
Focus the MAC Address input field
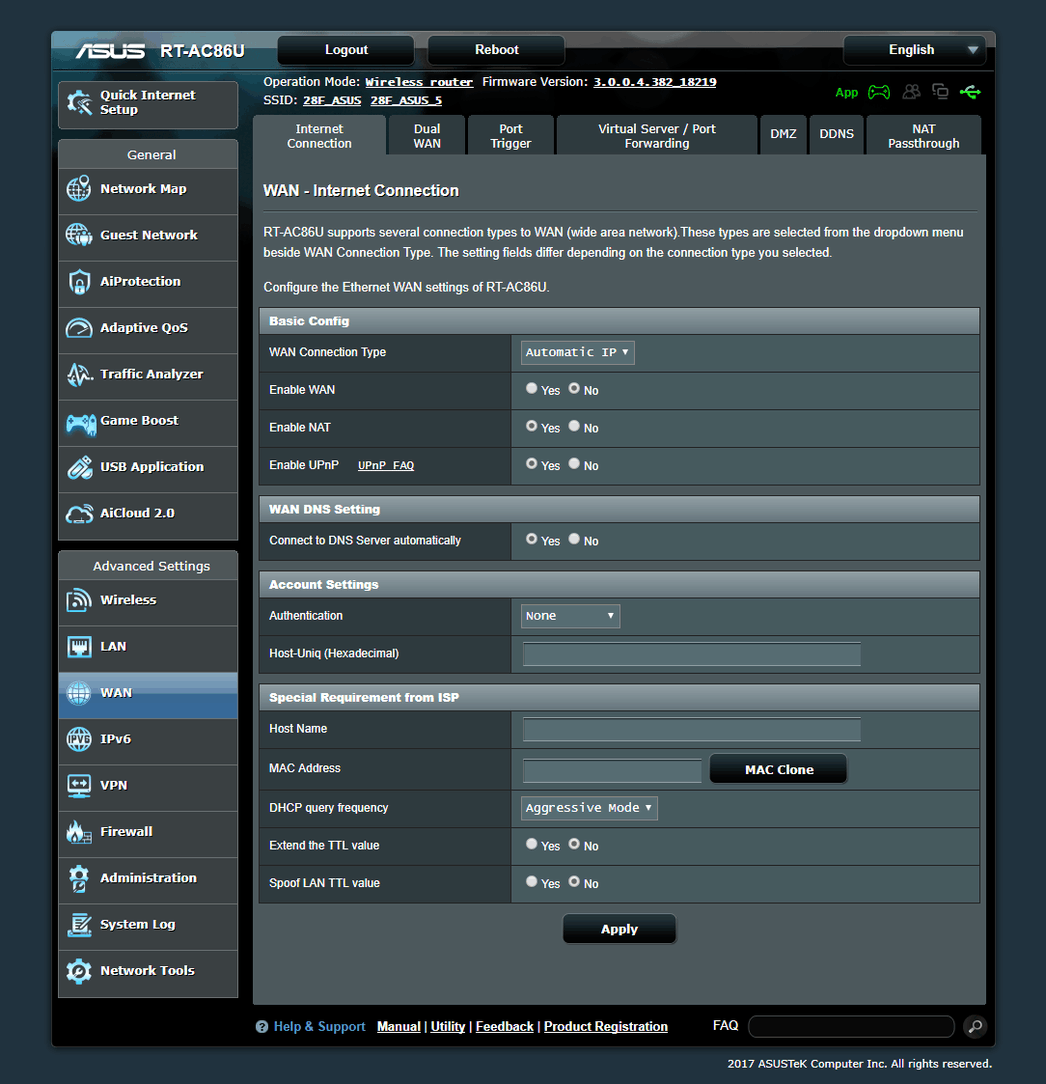click(612, 770)
